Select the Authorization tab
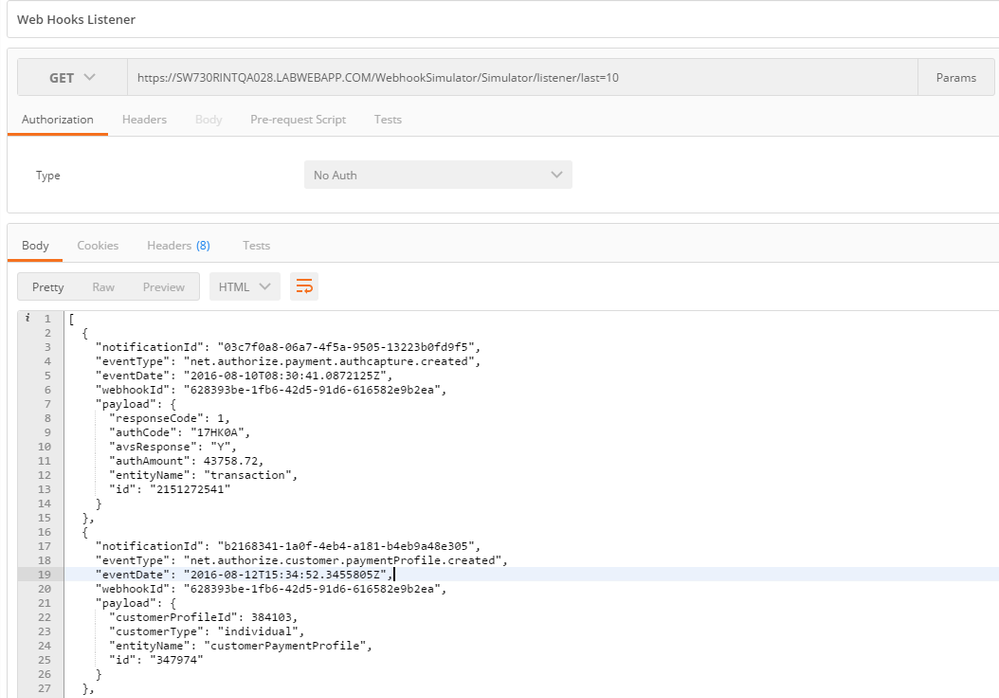Screen dimensions: 999x698 (x=57, y=119)
